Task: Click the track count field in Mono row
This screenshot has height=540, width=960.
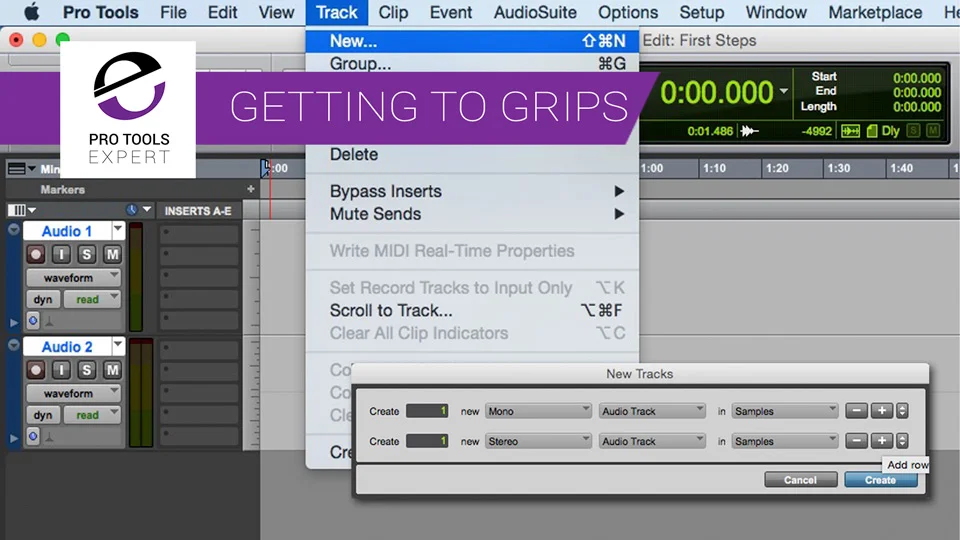Action: pyautogui.click(x=427, y=411)
